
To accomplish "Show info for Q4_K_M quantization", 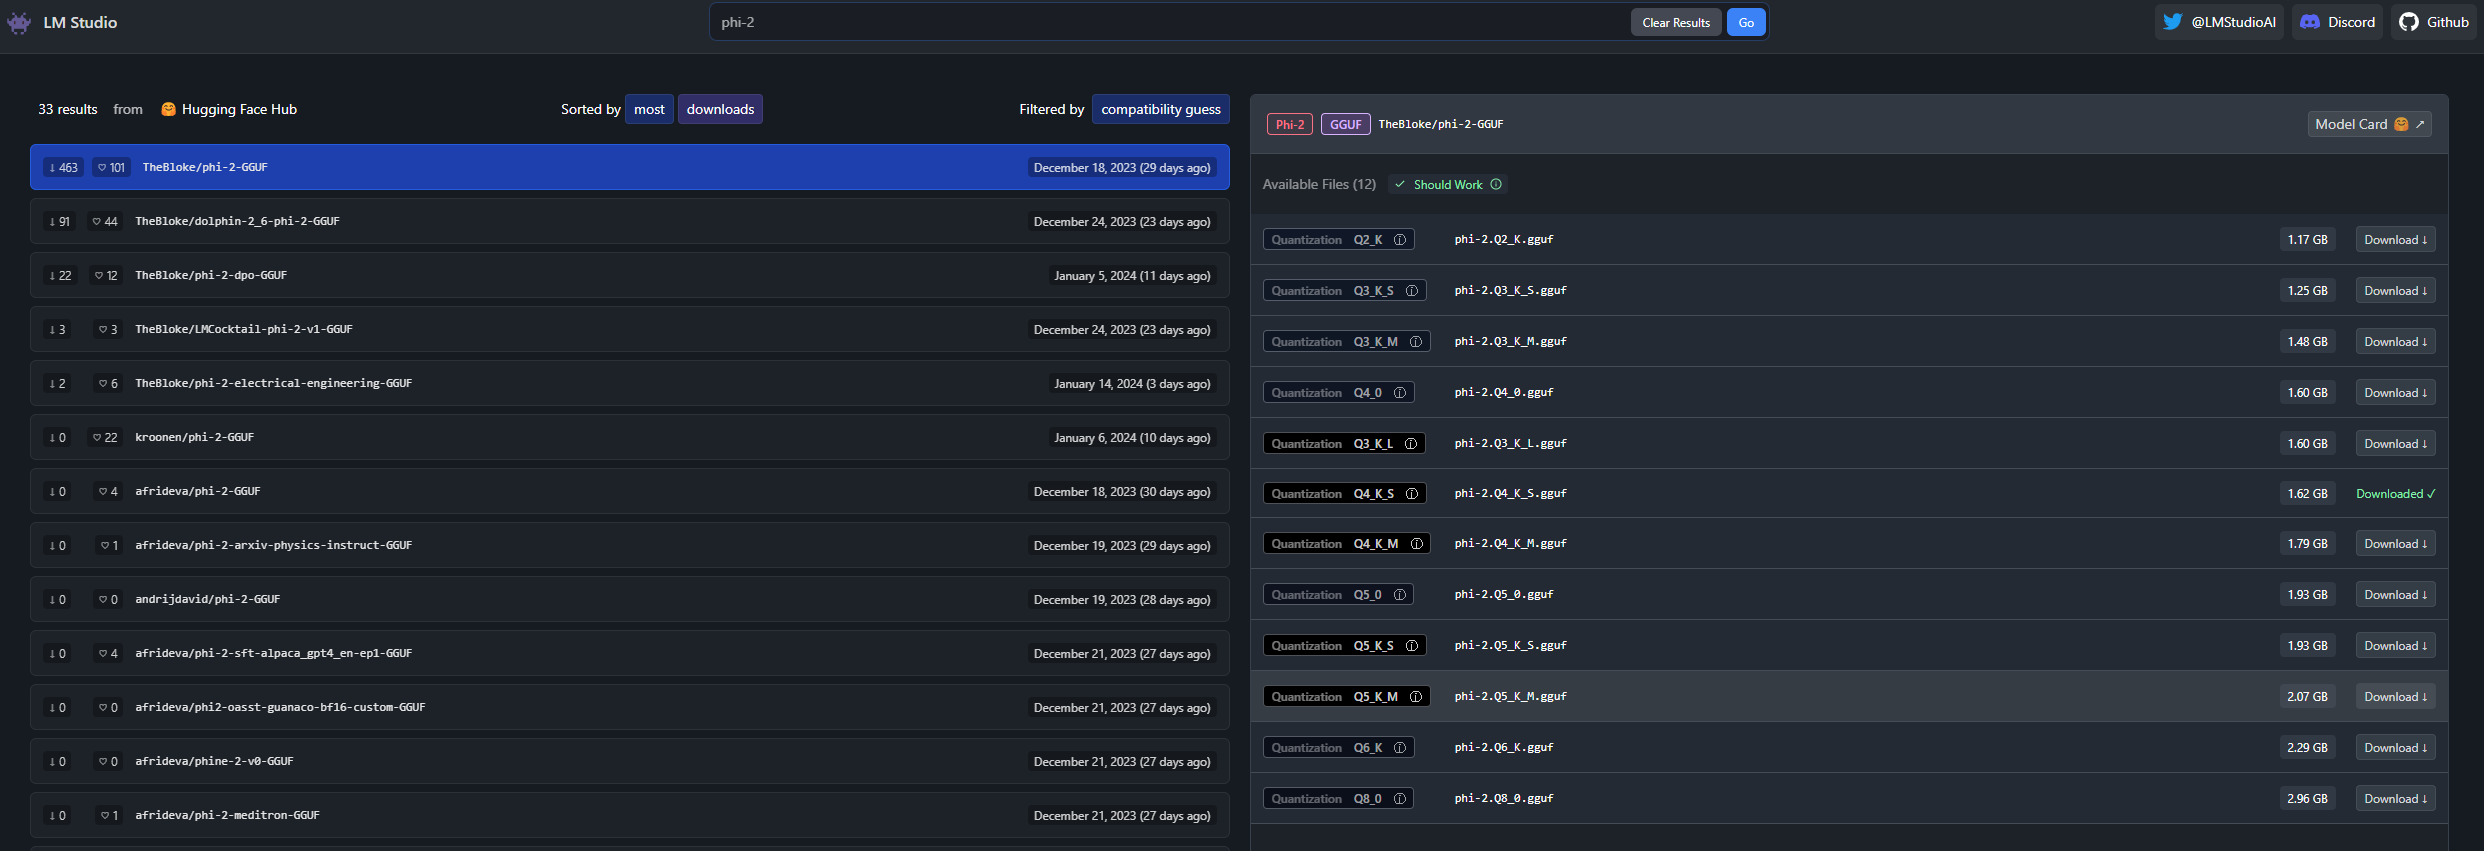I will (1417, 544).
